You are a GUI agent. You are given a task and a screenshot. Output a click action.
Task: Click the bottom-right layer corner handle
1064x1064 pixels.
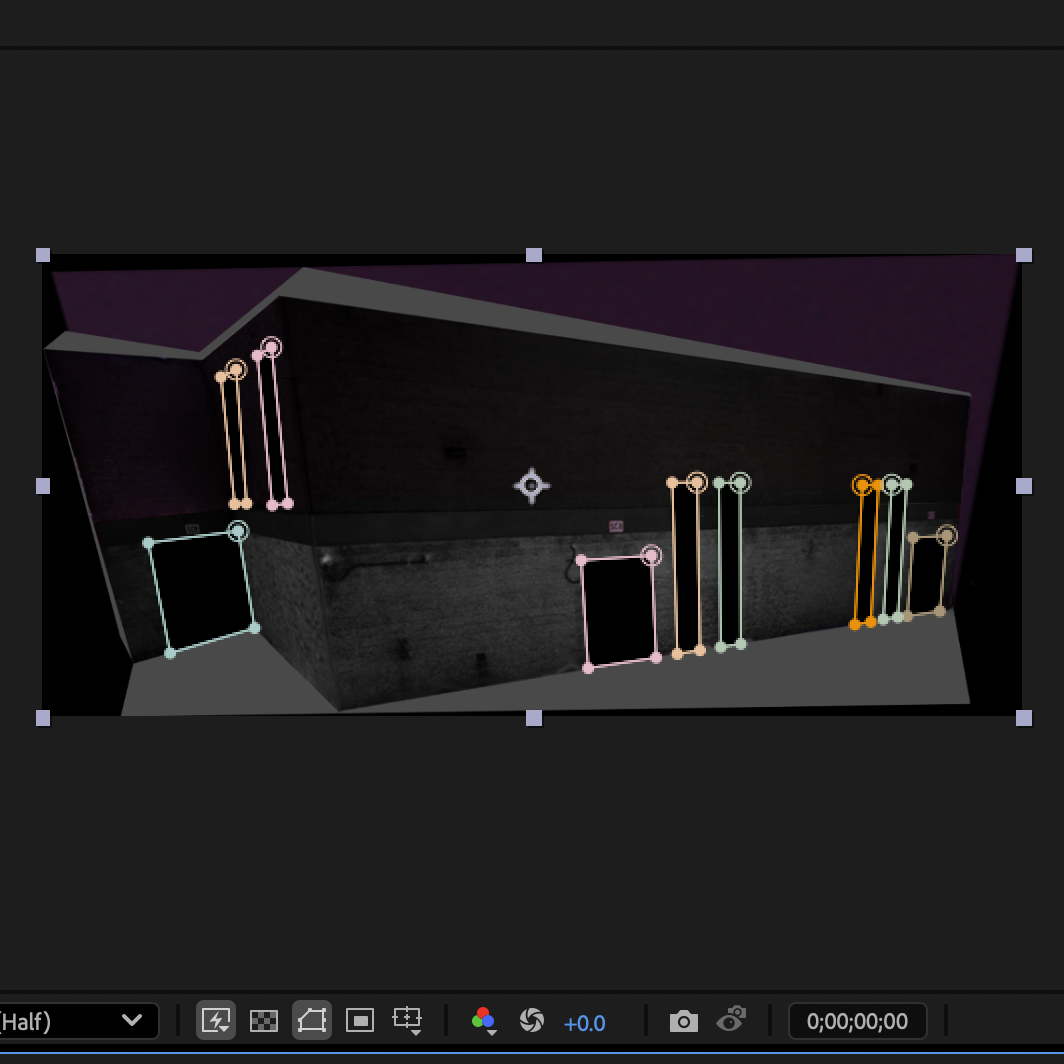(x=1022, y=717)
